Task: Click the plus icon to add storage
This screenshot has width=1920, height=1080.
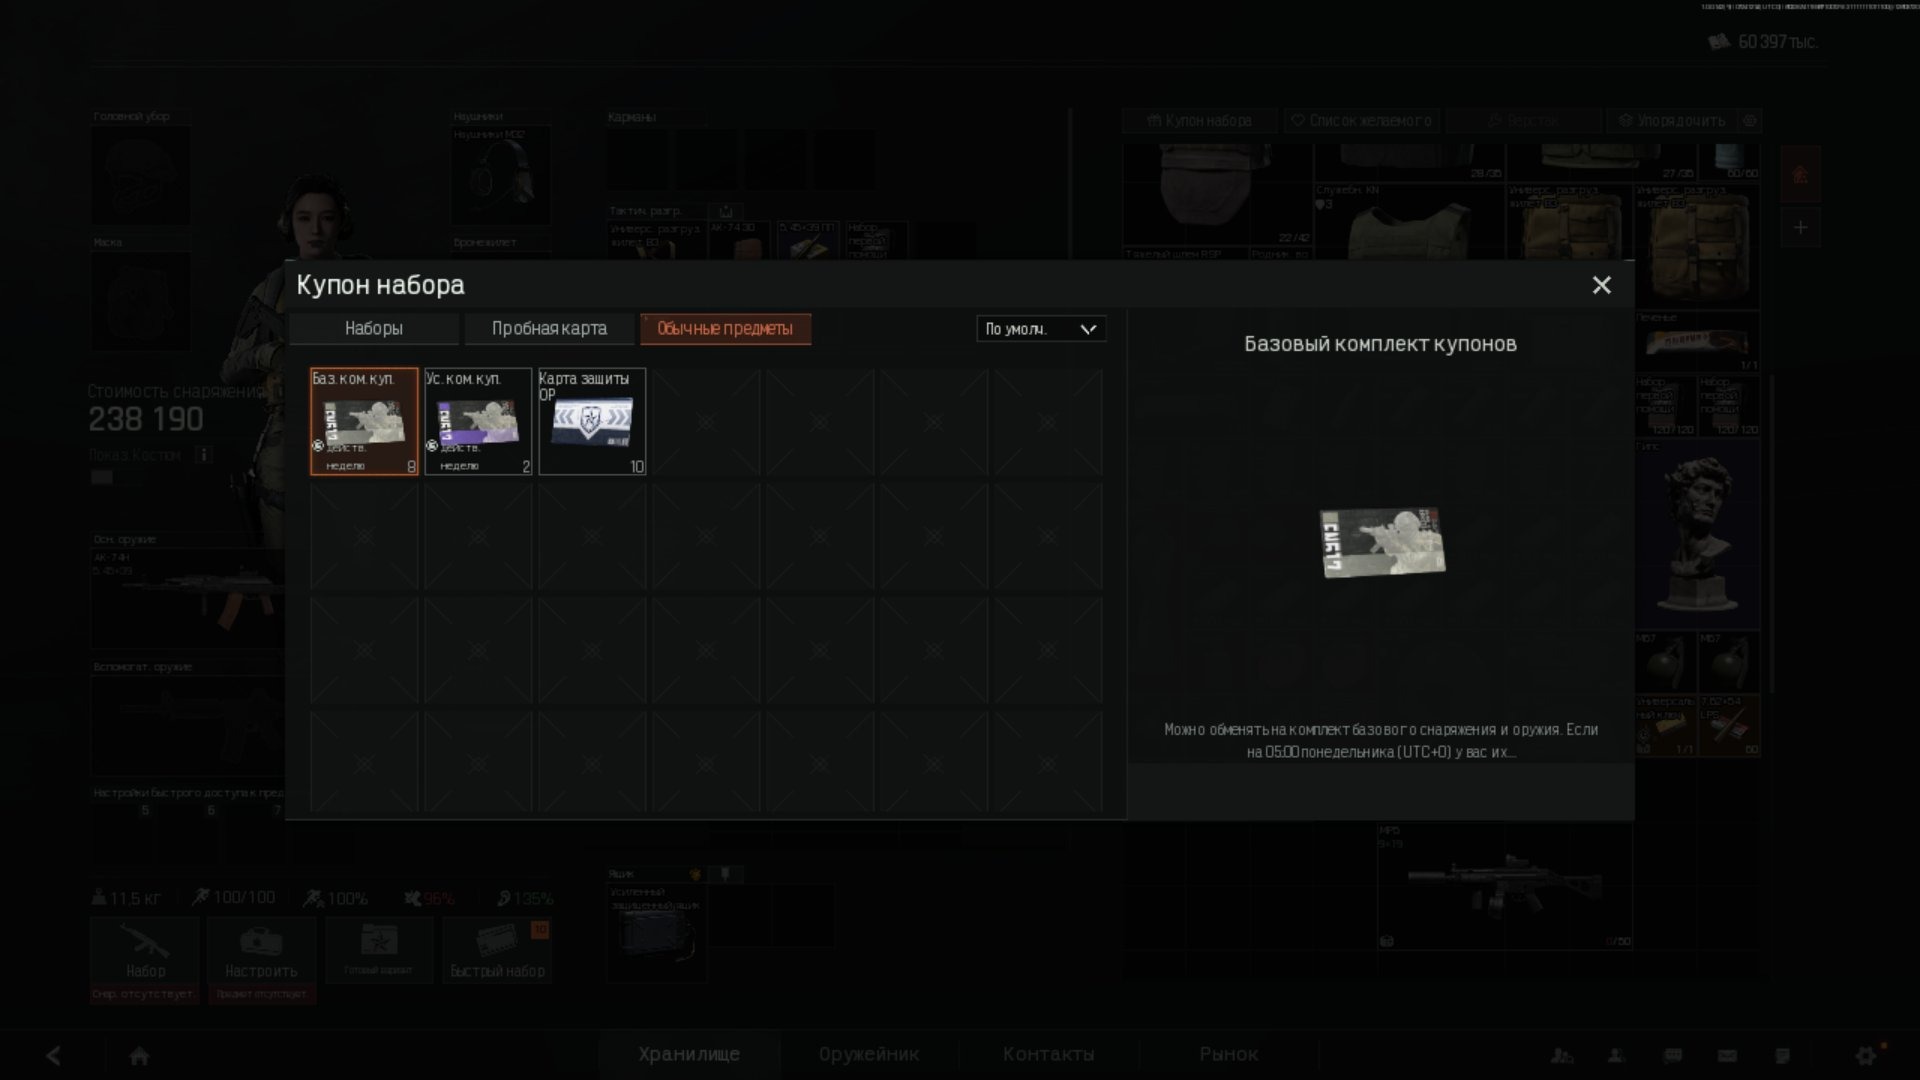Action: pos(1800,227)
